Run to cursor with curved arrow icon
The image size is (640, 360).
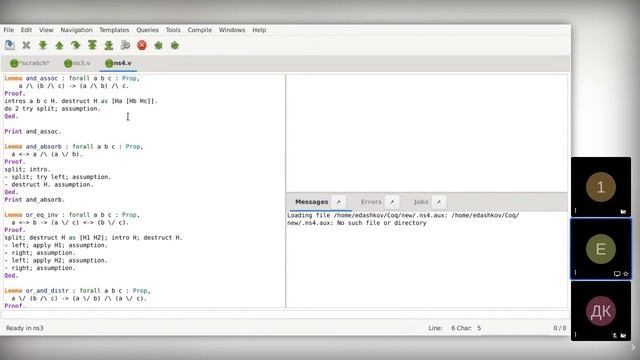[x=76, y=45]
